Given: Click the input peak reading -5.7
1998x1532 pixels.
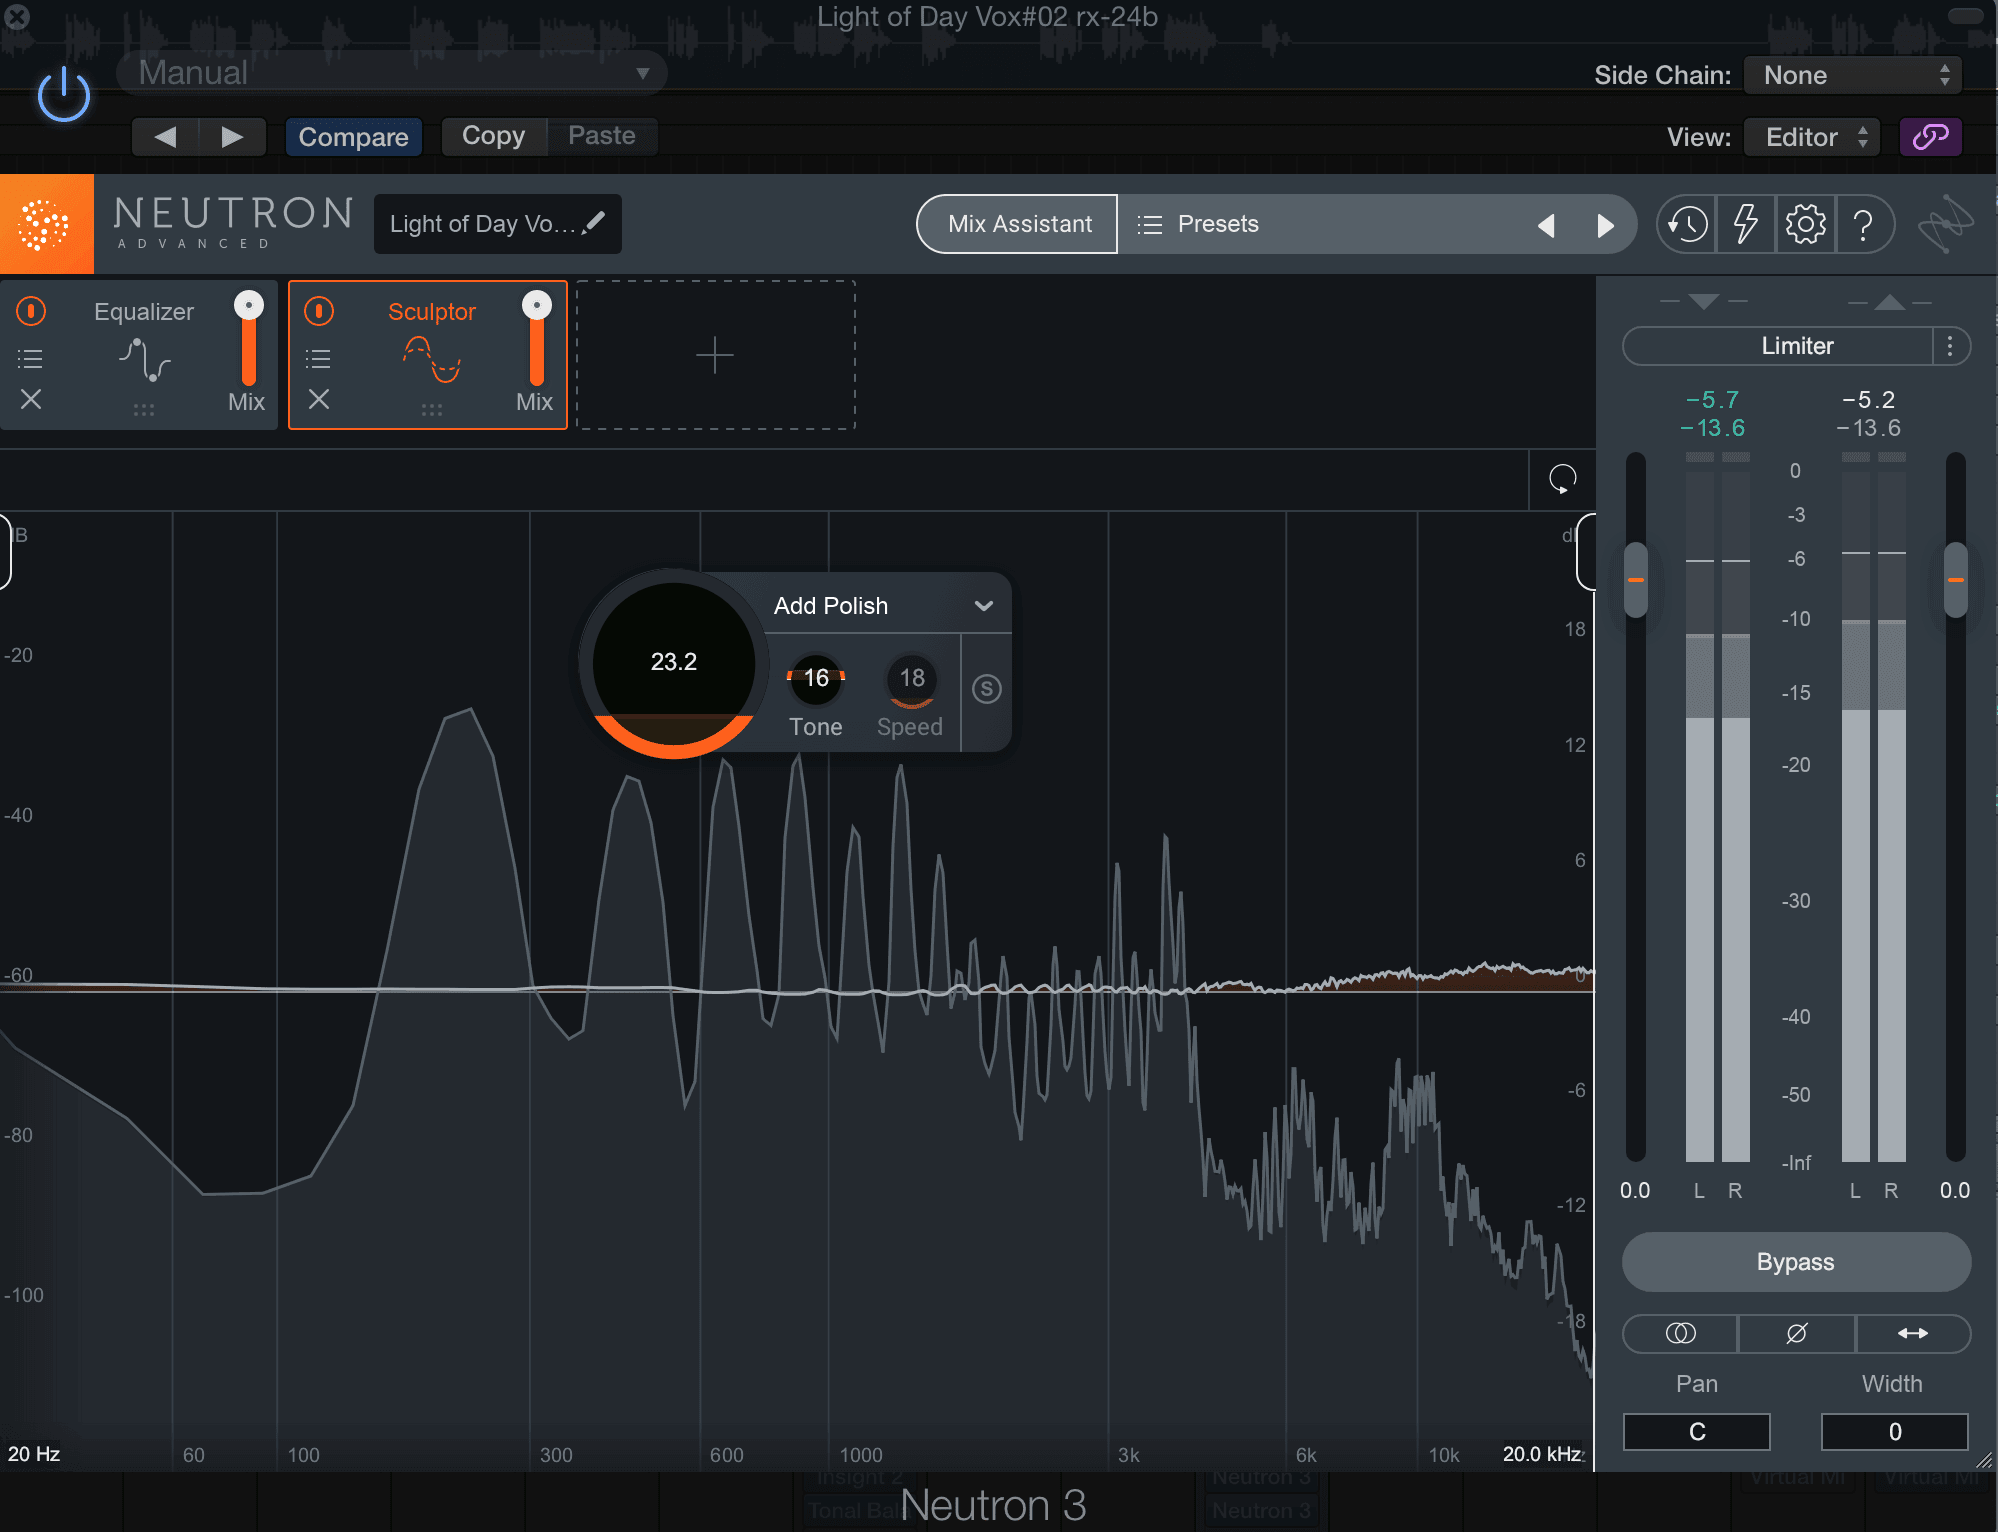Looking at the screenshot, I should click(x=1712, y=400).
